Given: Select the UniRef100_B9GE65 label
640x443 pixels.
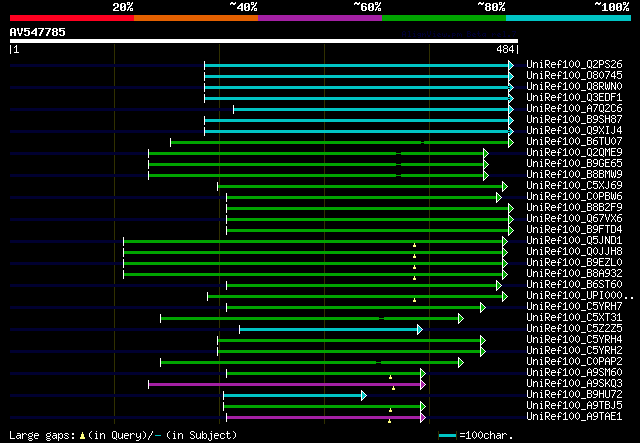Looking at the screenshot, I should [x=574, y=164].
